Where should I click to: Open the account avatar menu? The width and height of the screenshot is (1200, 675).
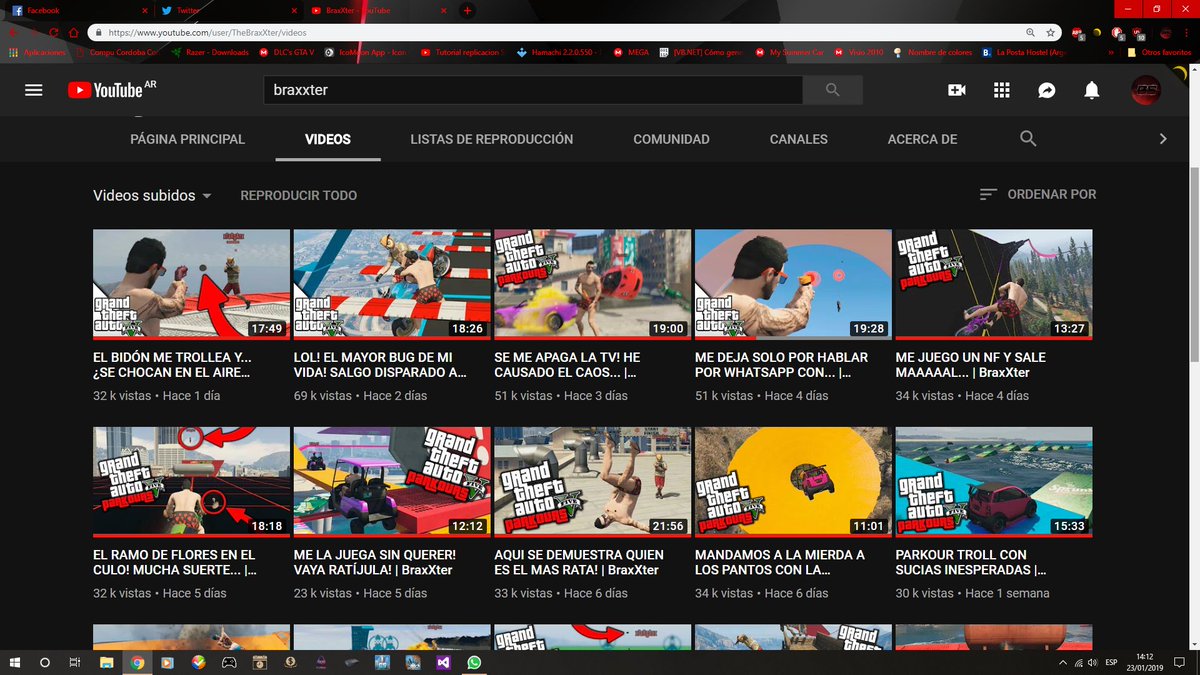point(1146,90)
